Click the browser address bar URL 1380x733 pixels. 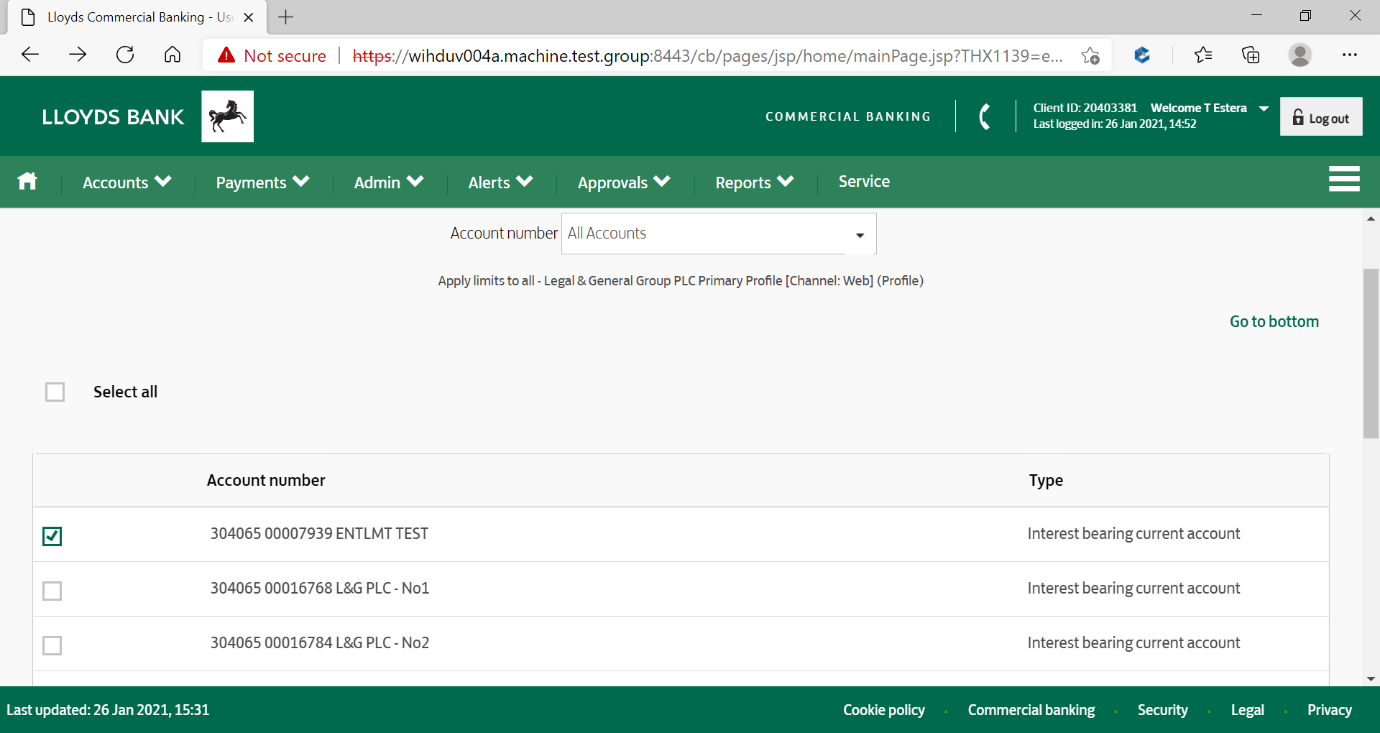click(708, 56)
